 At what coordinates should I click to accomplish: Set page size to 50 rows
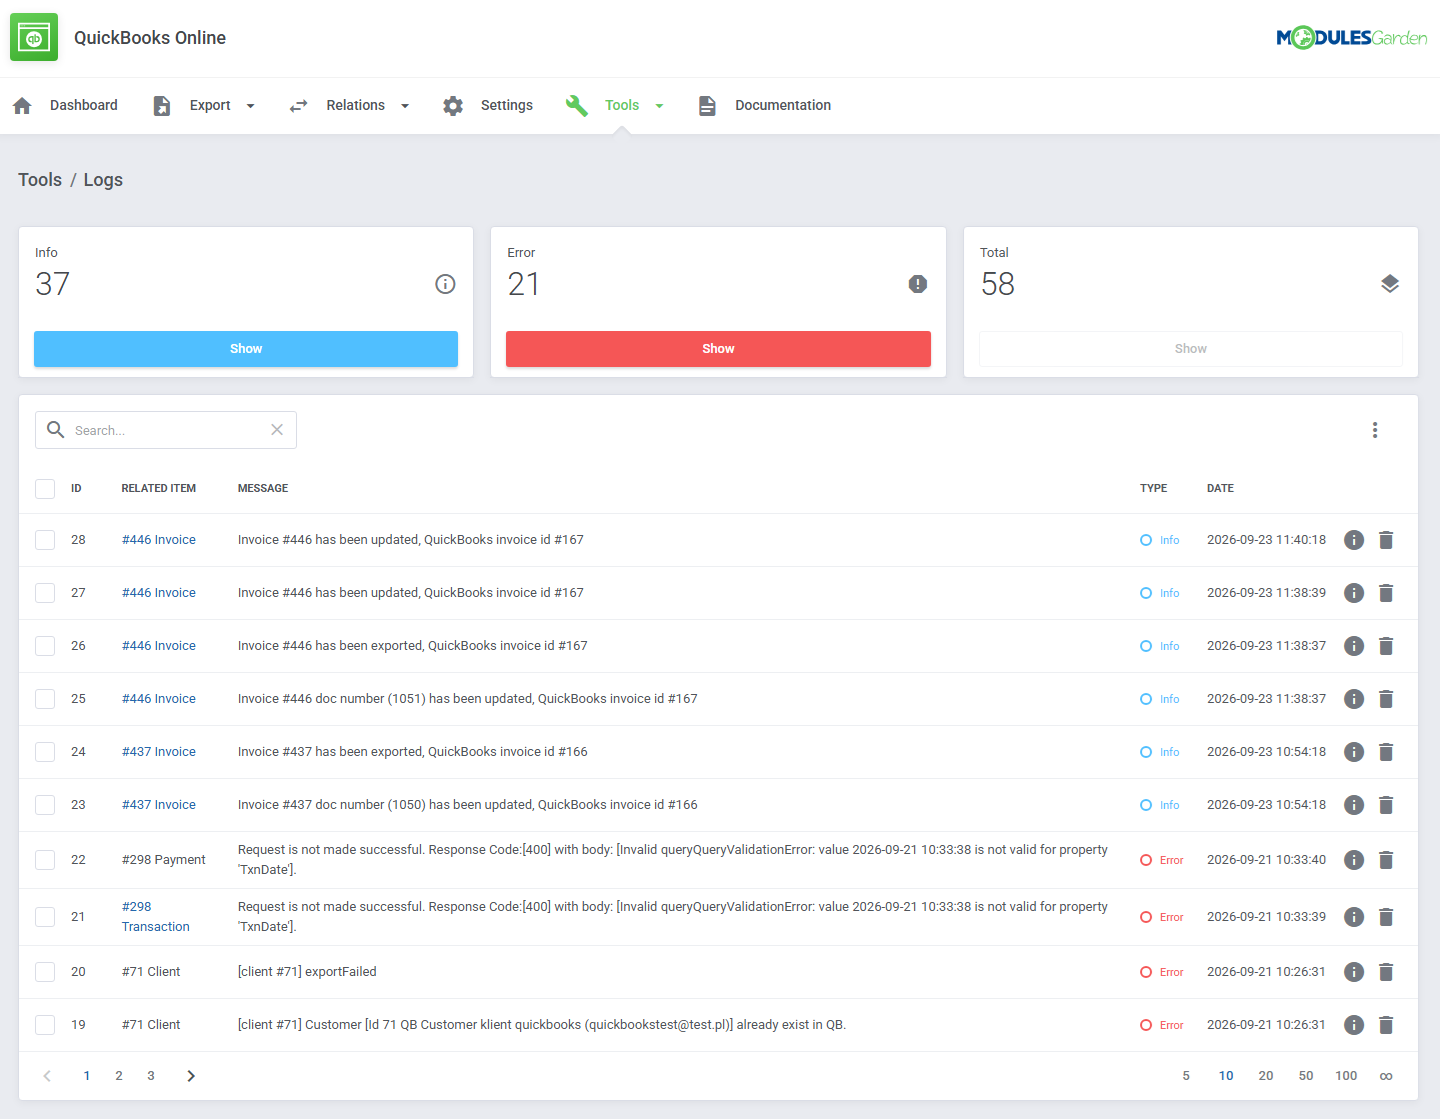pyautogui.click(x=1306, y=1076)
